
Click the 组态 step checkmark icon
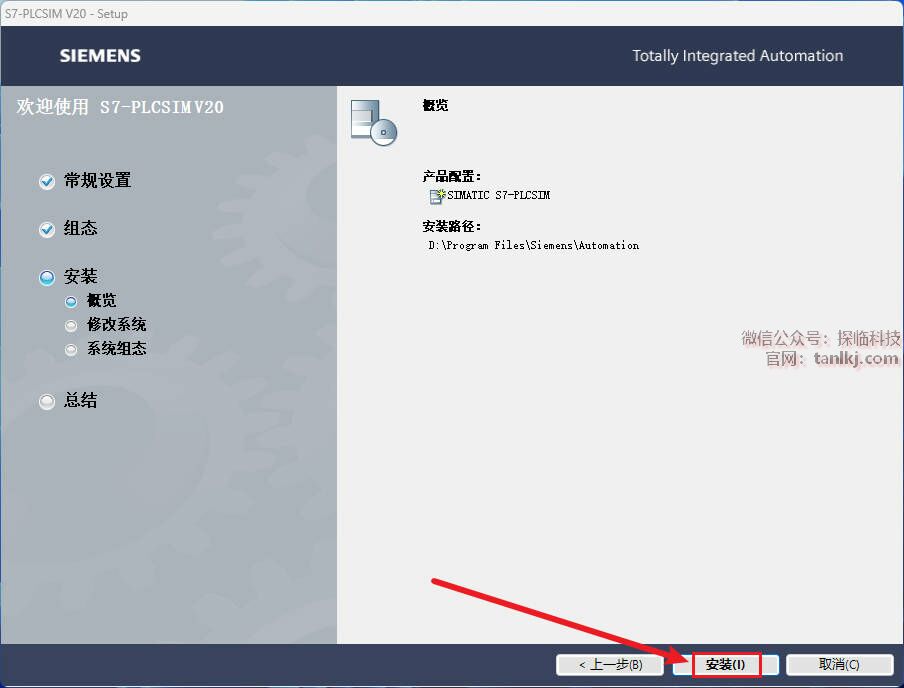pyautogui.click(x=47, y=230)
